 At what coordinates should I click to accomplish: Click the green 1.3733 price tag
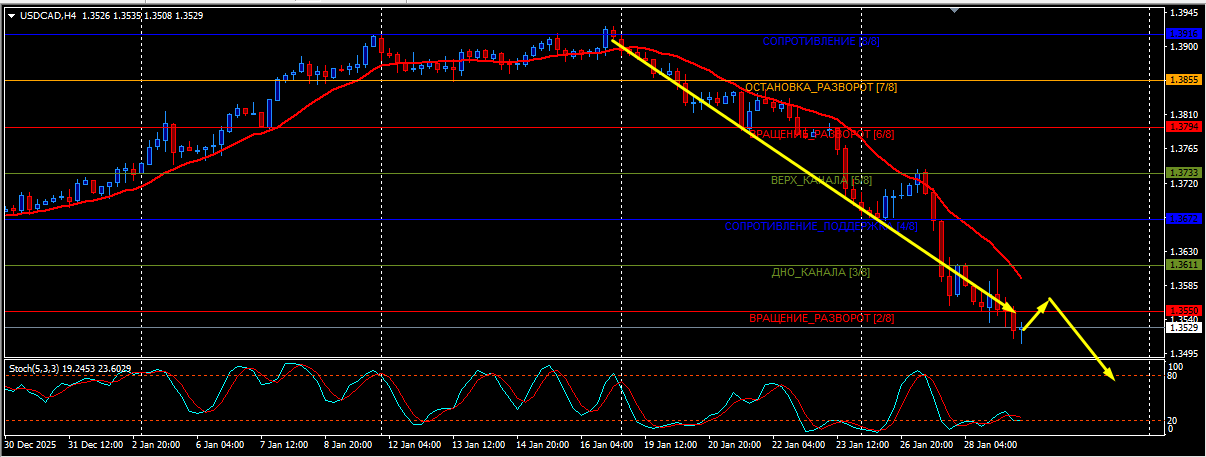tap(1185, 173)
